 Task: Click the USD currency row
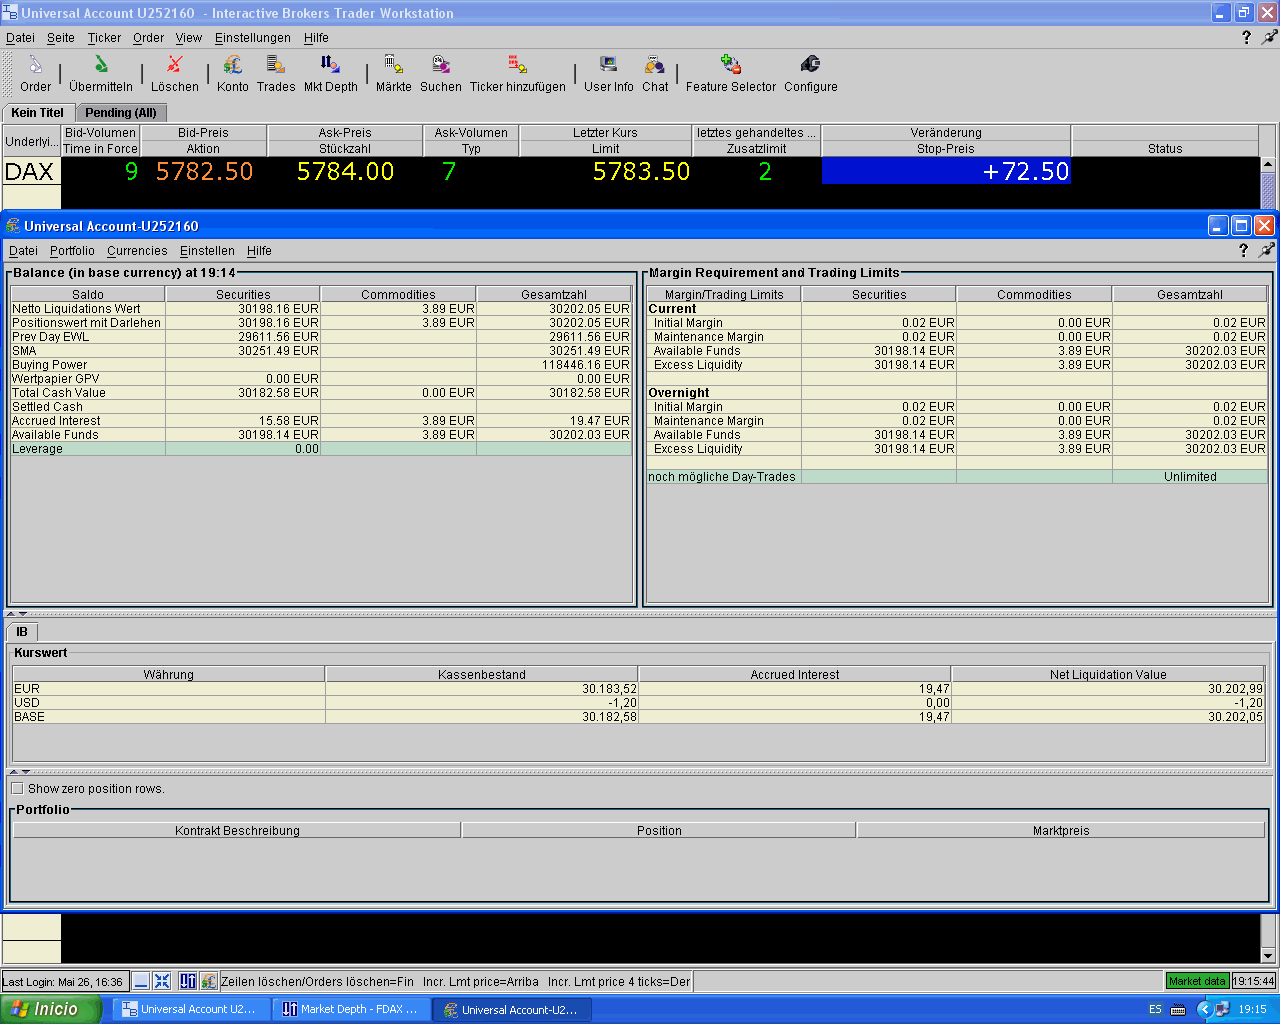(639, 703)
